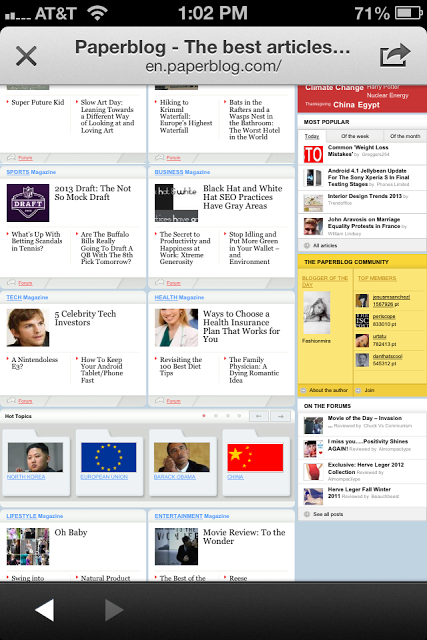Click the Egypt tag in red cloud
The height and width of the screenshot is (640, 427).
tap(369, 105)
